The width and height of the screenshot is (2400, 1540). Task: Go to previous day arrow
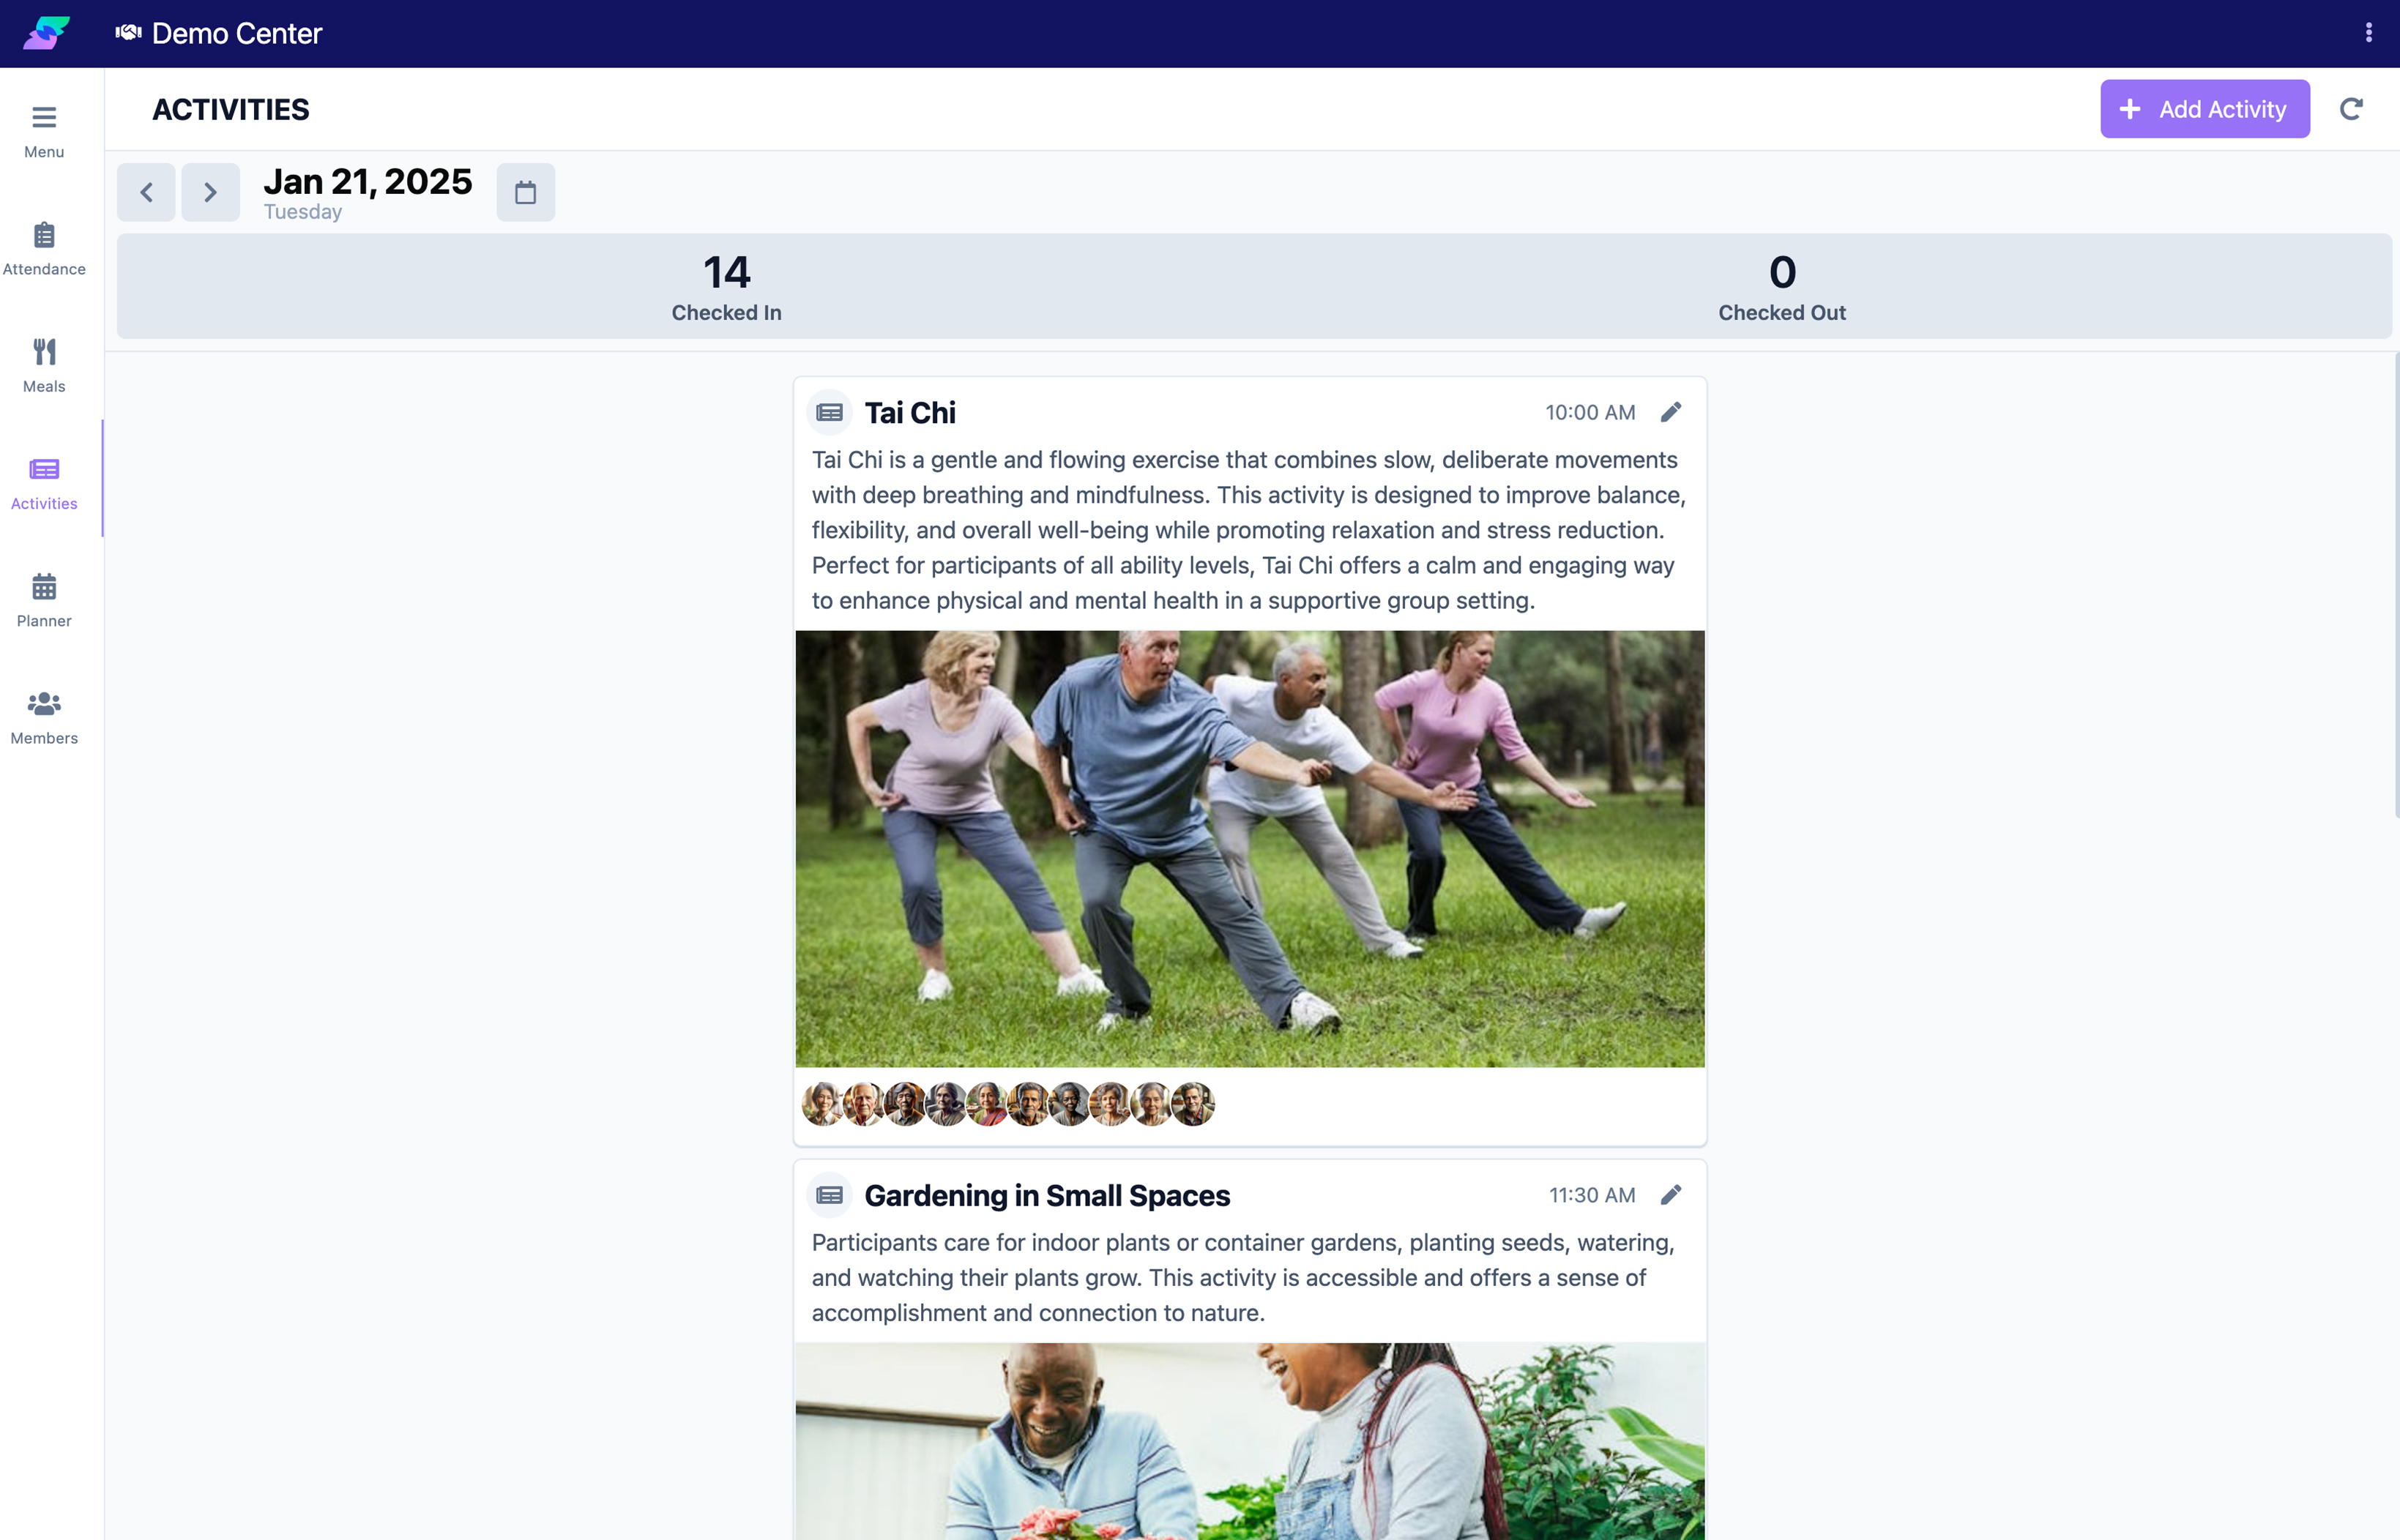coord(146,192)
